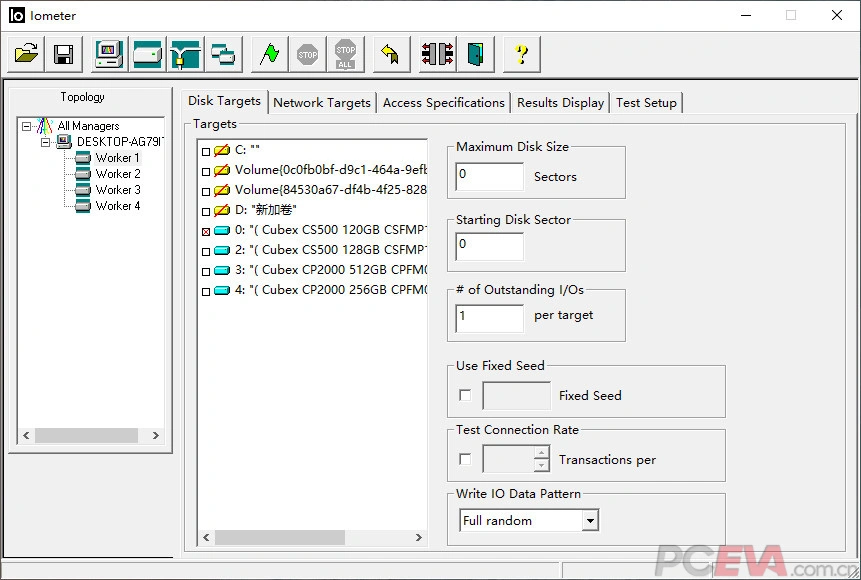861x580 pixels.
Task: Start tests with the green flag
Action: click(x=269, y=54)
